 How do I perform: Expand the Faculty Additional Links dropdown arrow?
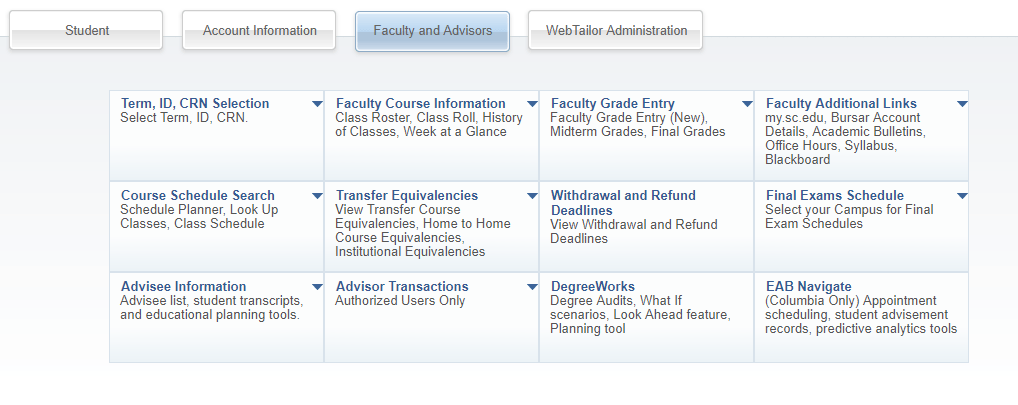pyautogui.click(x=962, y=104)
